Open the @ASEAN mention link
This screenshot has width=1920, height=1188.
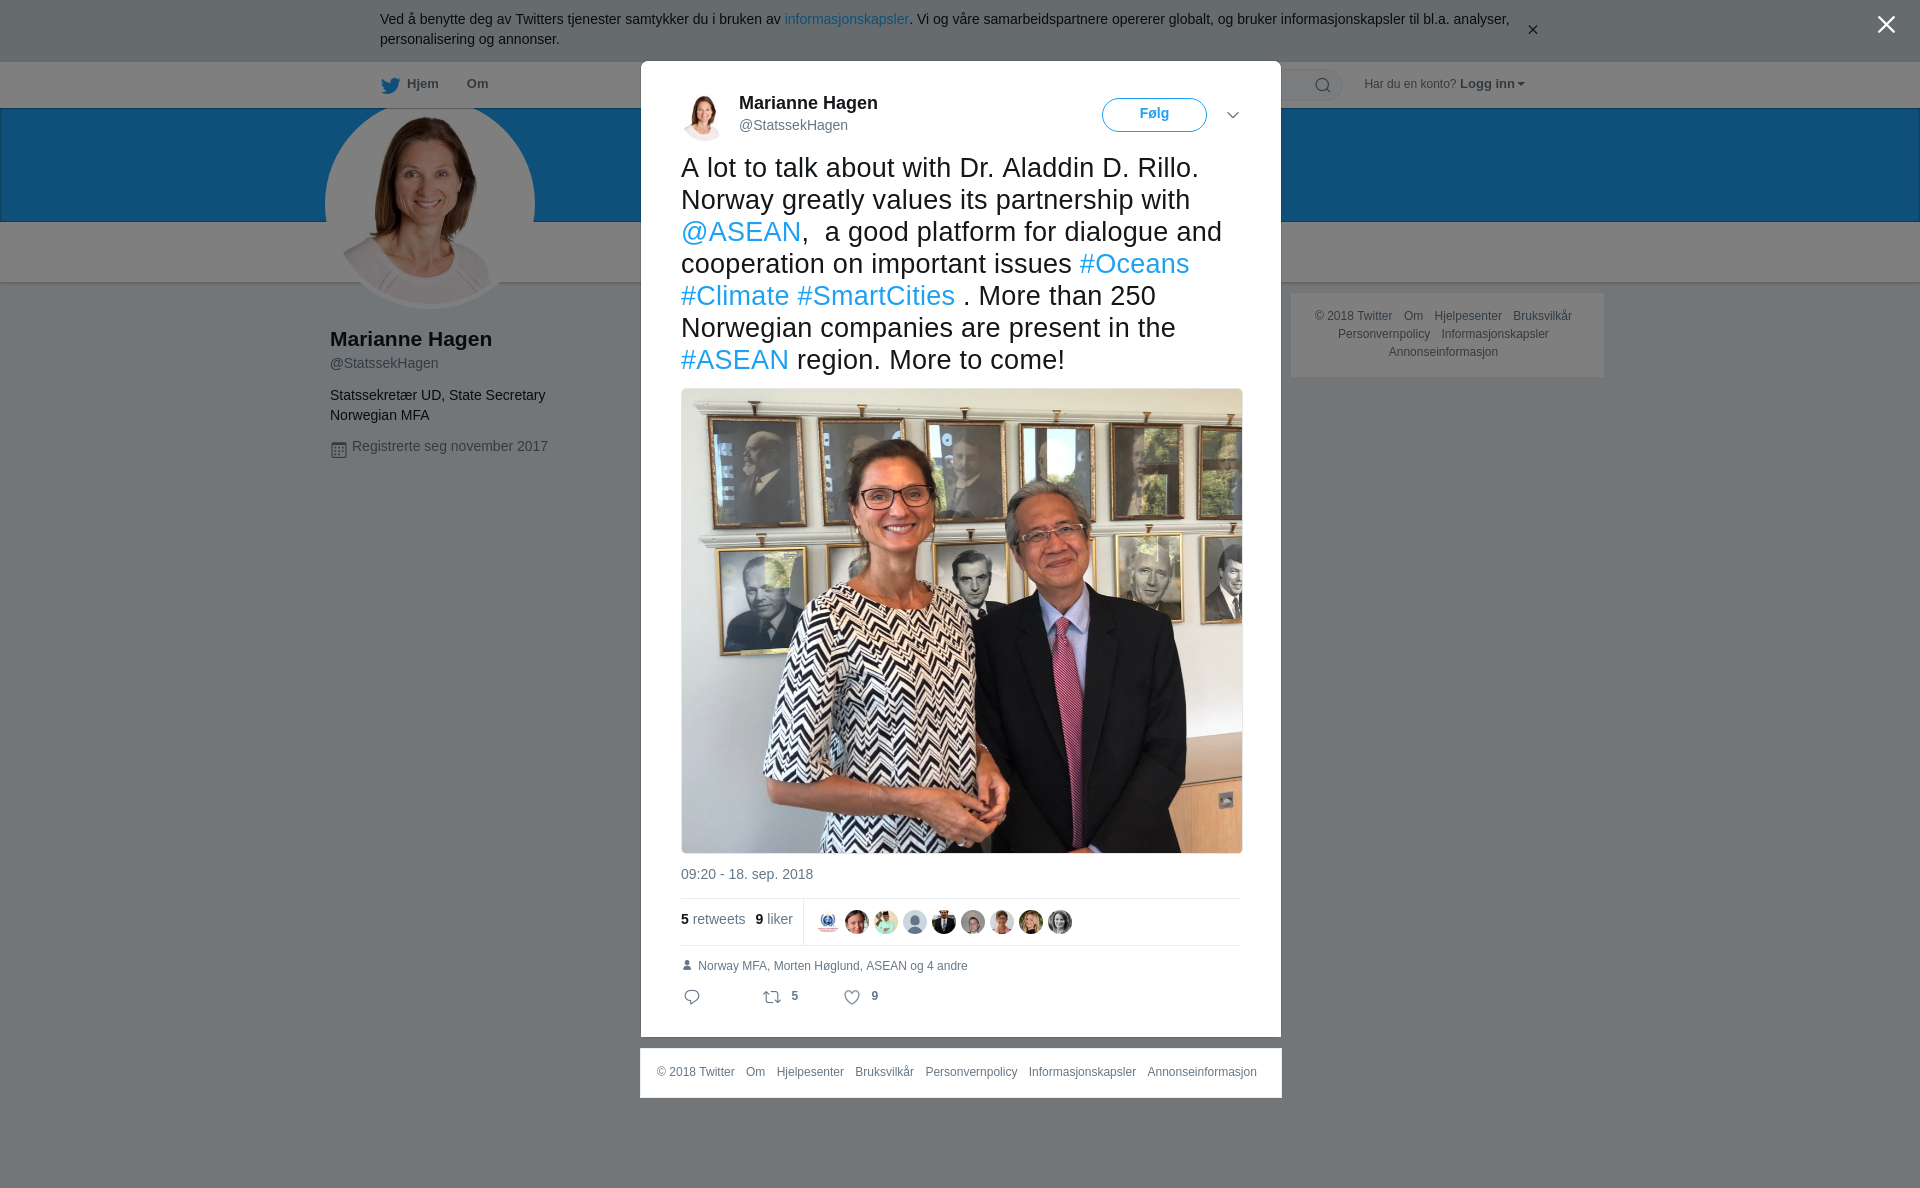[741, 232]
